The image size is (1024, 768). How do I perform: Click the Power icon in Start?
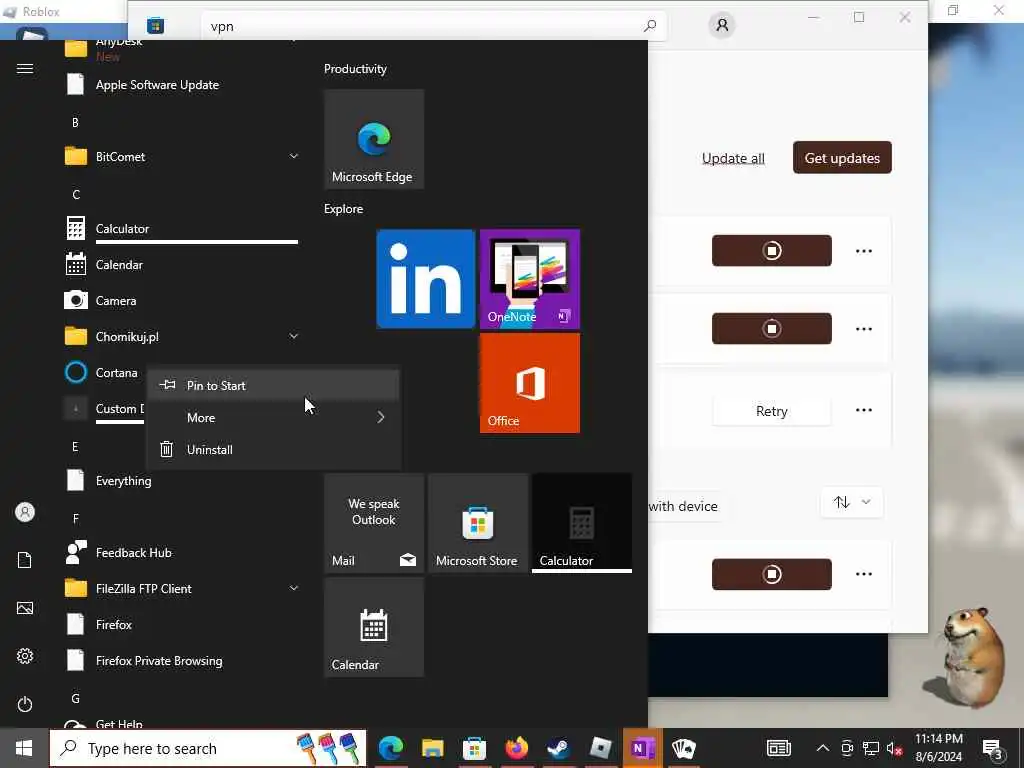(25, 704)
